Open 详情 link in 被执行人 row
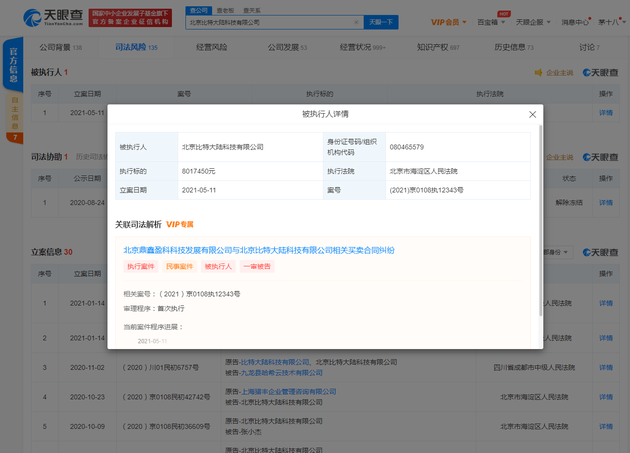 click(x=606, y=113)
